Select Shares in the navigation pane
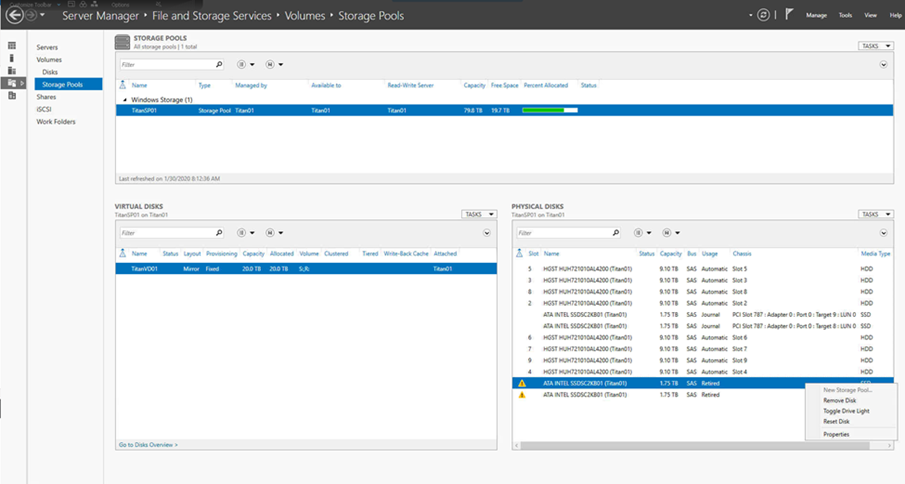 click(x=46, y=97)
